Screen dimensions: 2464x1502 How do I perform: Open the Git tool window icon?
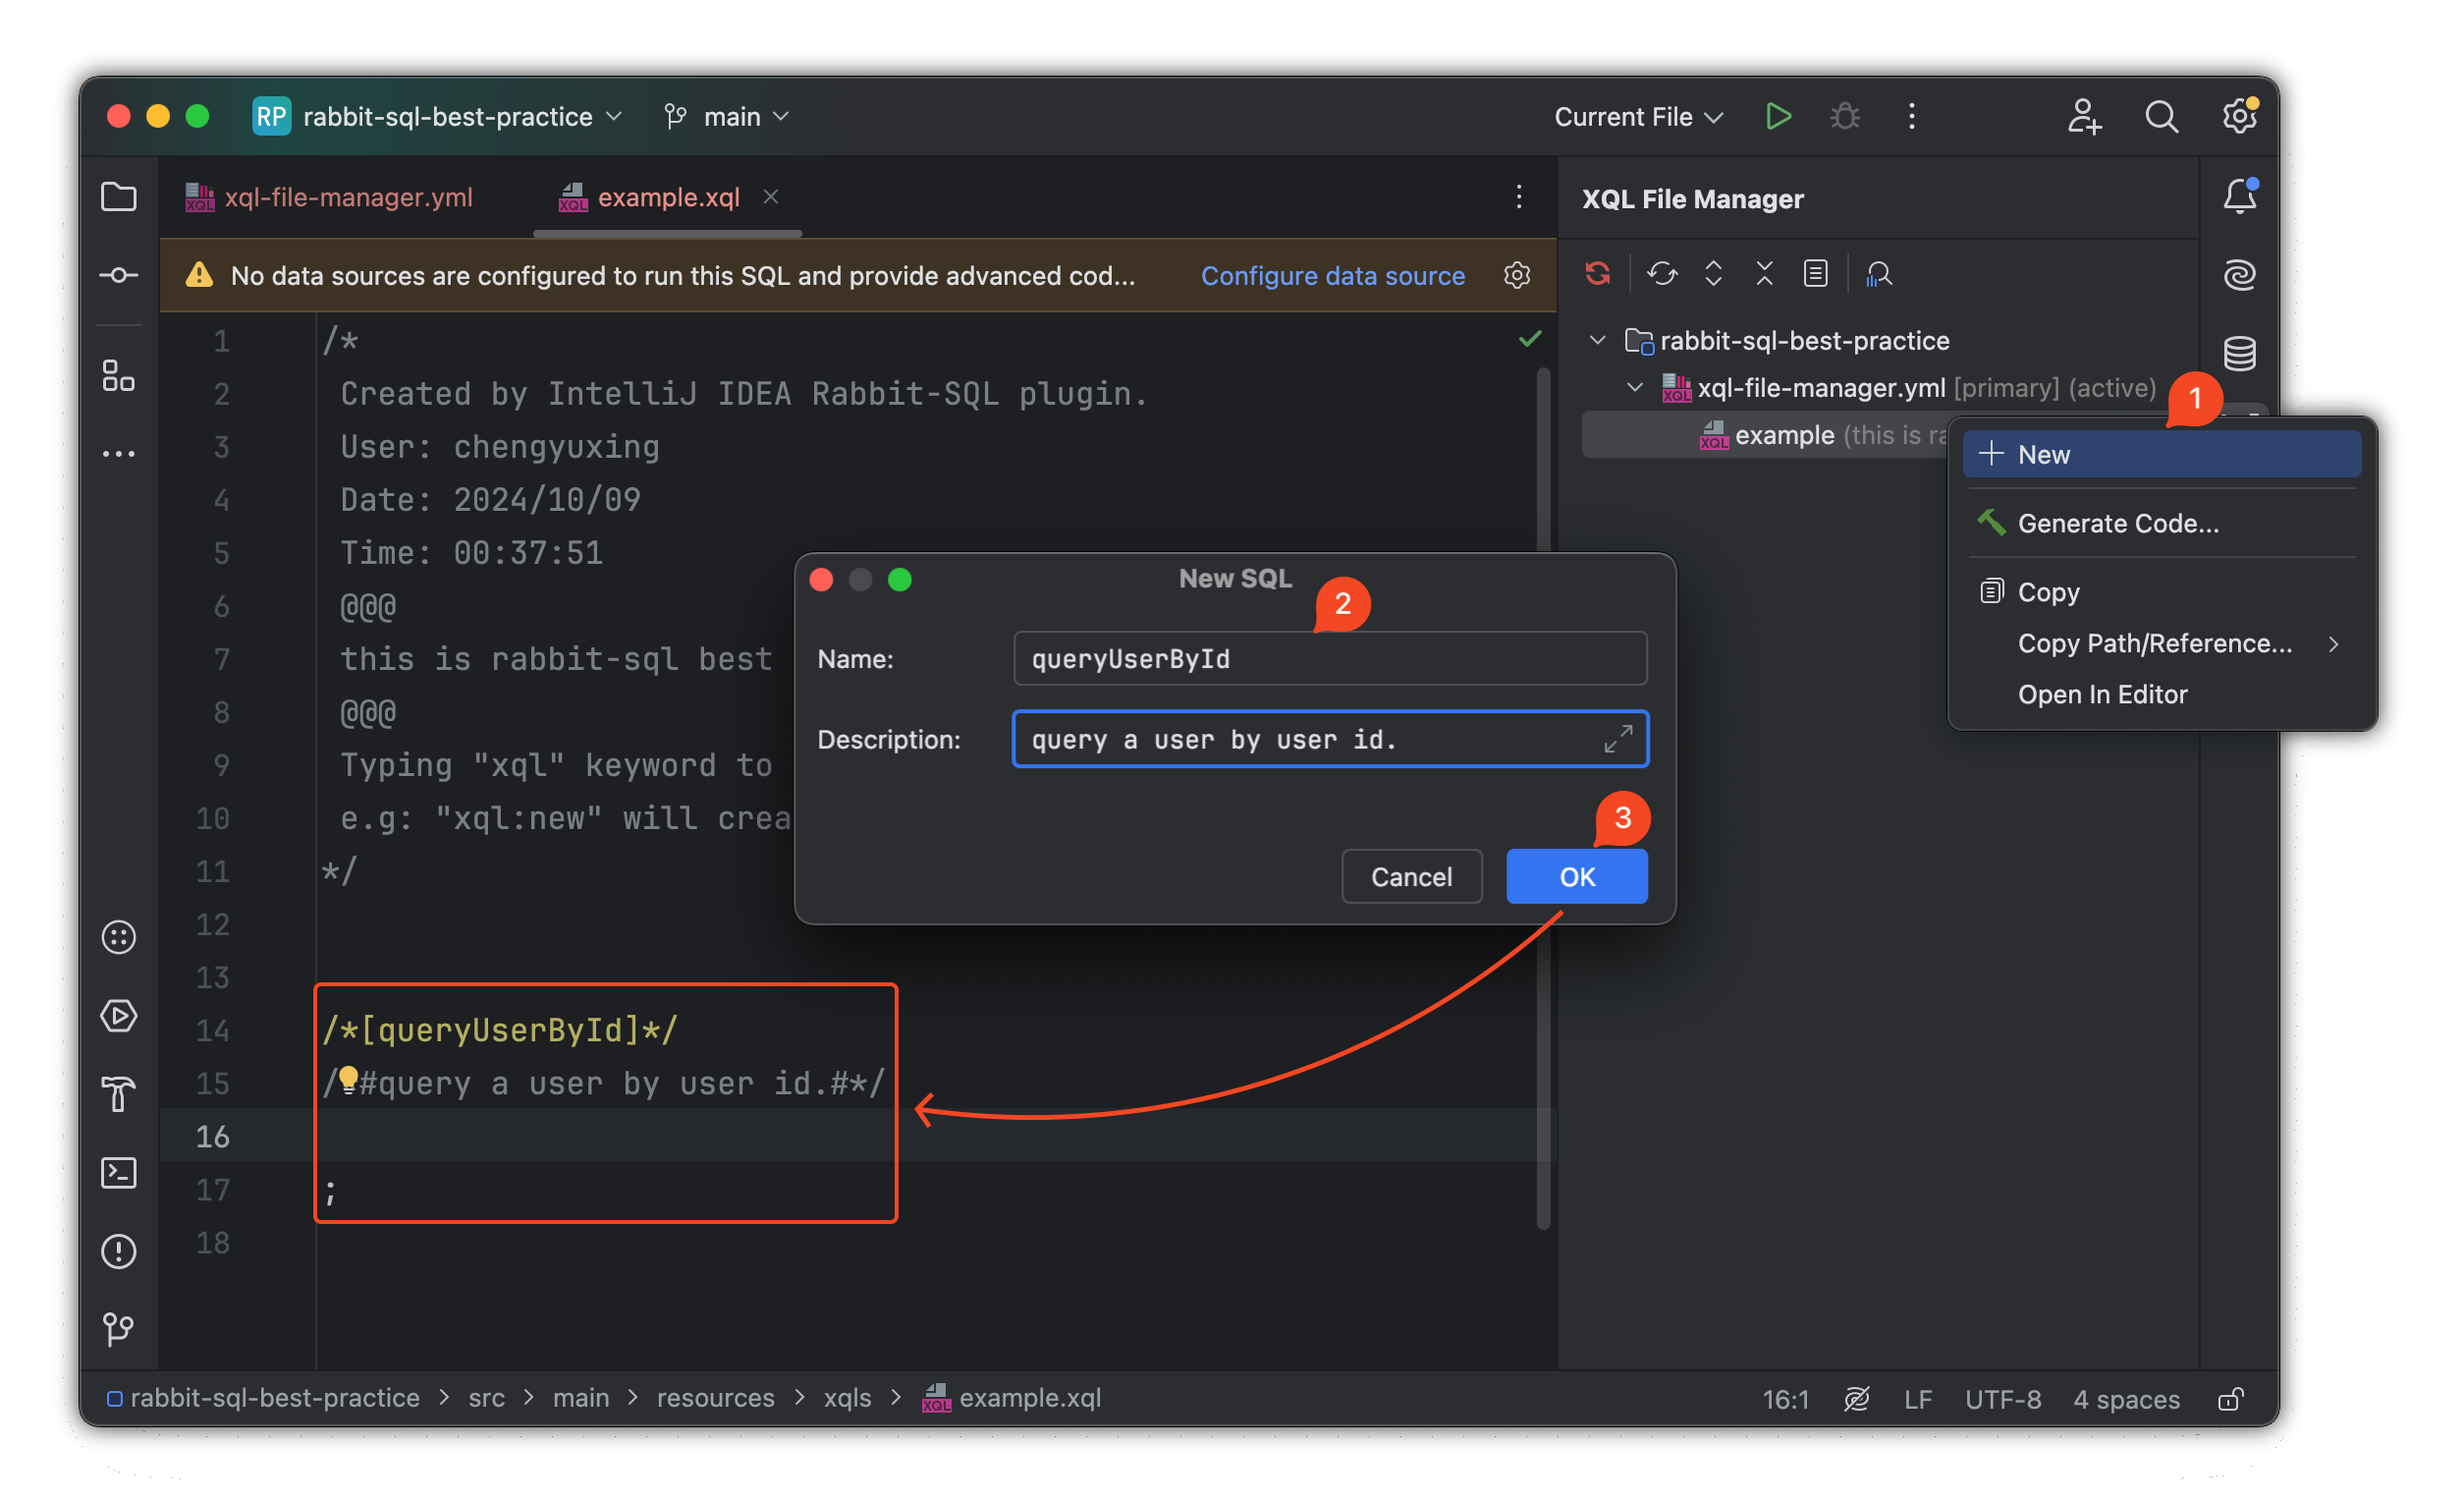(119, 1329)
